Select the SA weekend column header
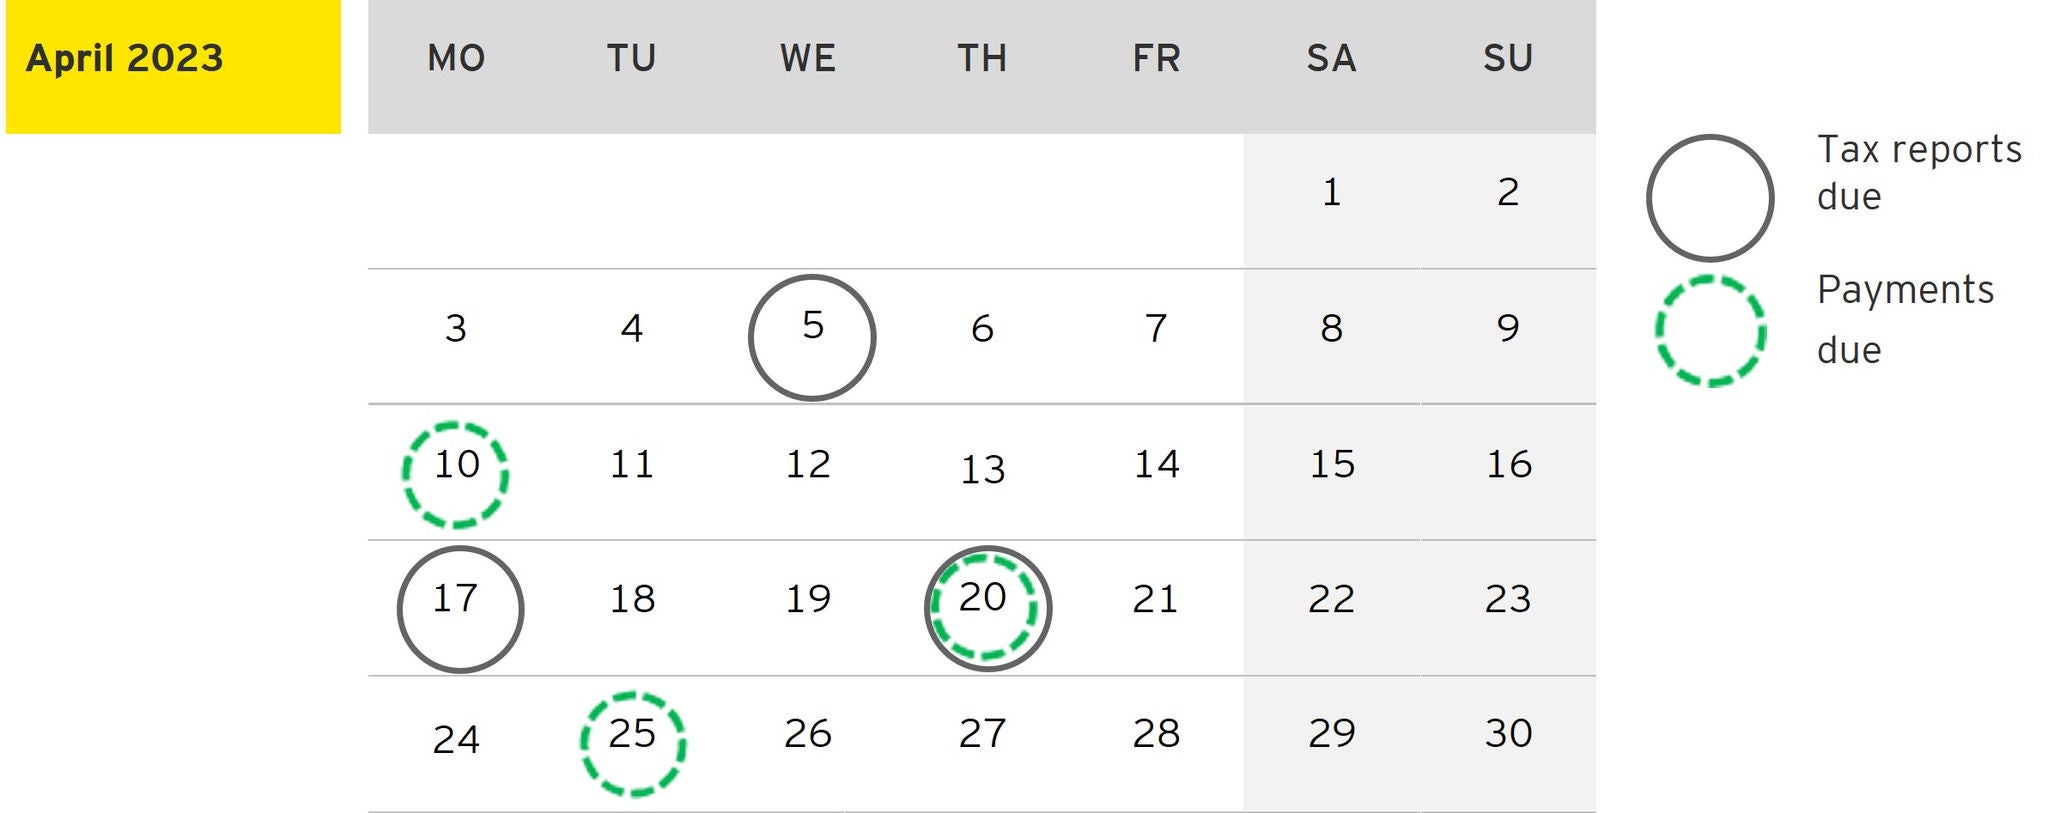This screenshot has width=2048, height=813. pyautogui.click(x=1331, y=58)
